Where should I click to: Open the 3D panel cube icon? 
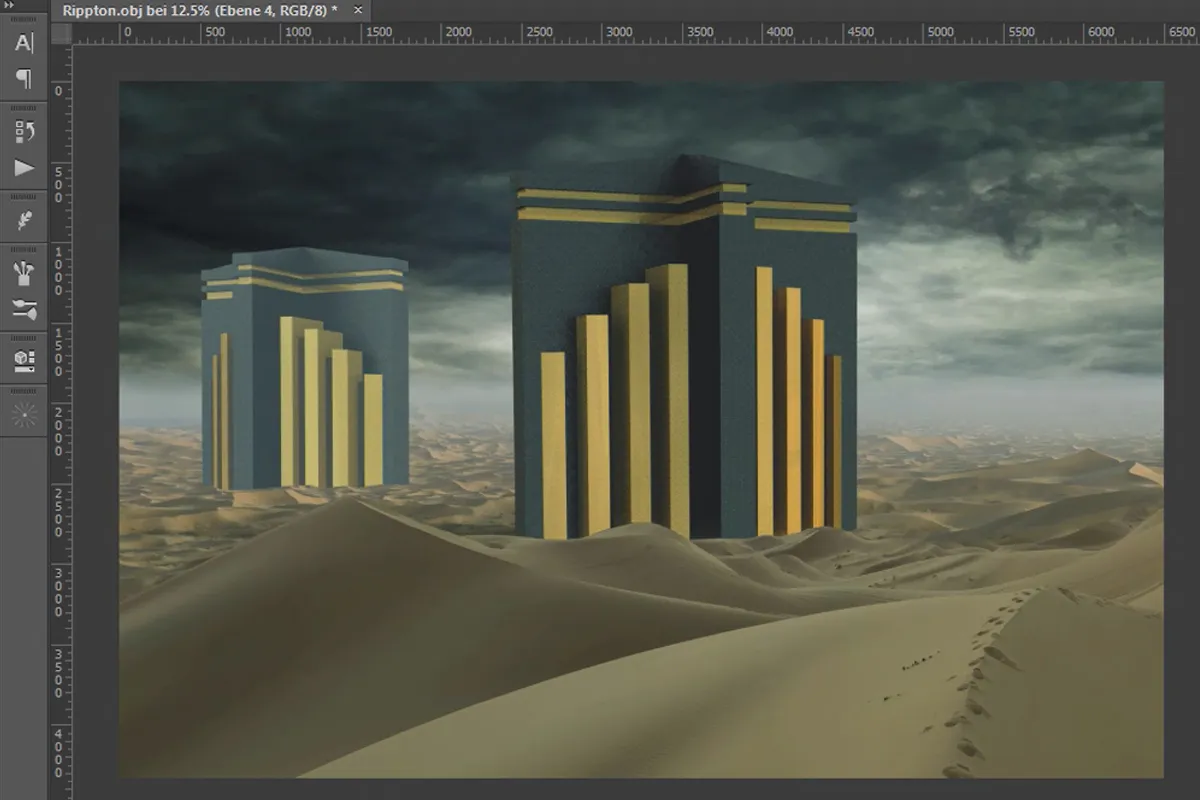24,359
